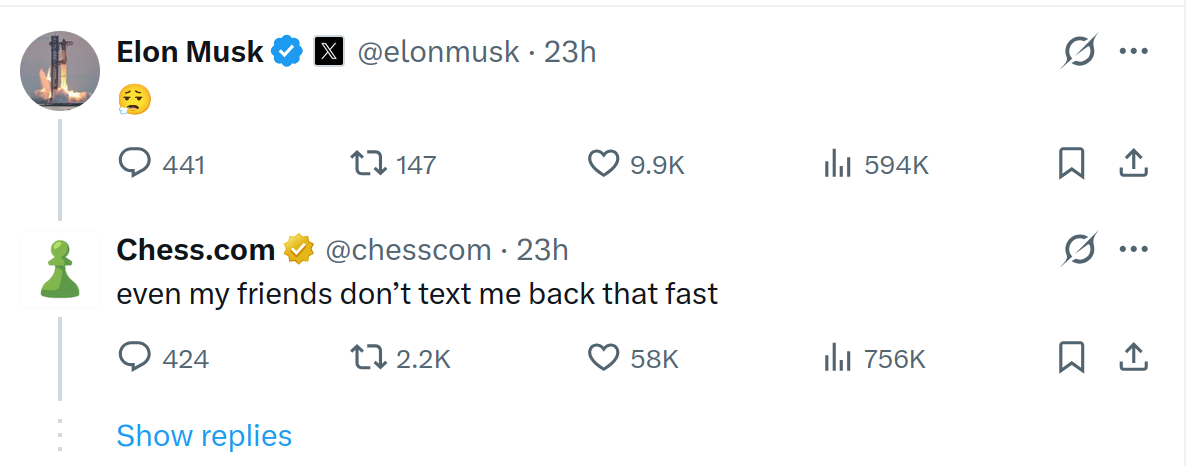Share Elon Musk's tweet
1197x466 pixels.
pos(1134,163)
